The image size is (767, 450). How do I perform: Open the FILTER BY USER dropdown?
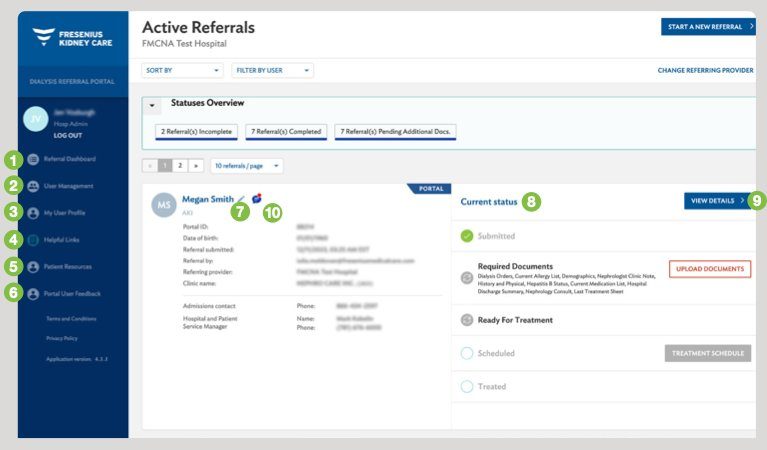click(272, 70)
